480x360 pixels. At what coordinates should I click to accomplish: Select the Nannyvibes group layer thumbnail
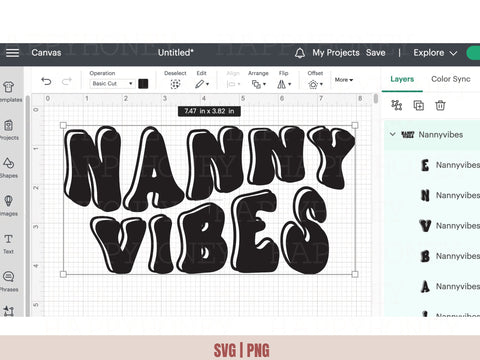pos(407,134)
